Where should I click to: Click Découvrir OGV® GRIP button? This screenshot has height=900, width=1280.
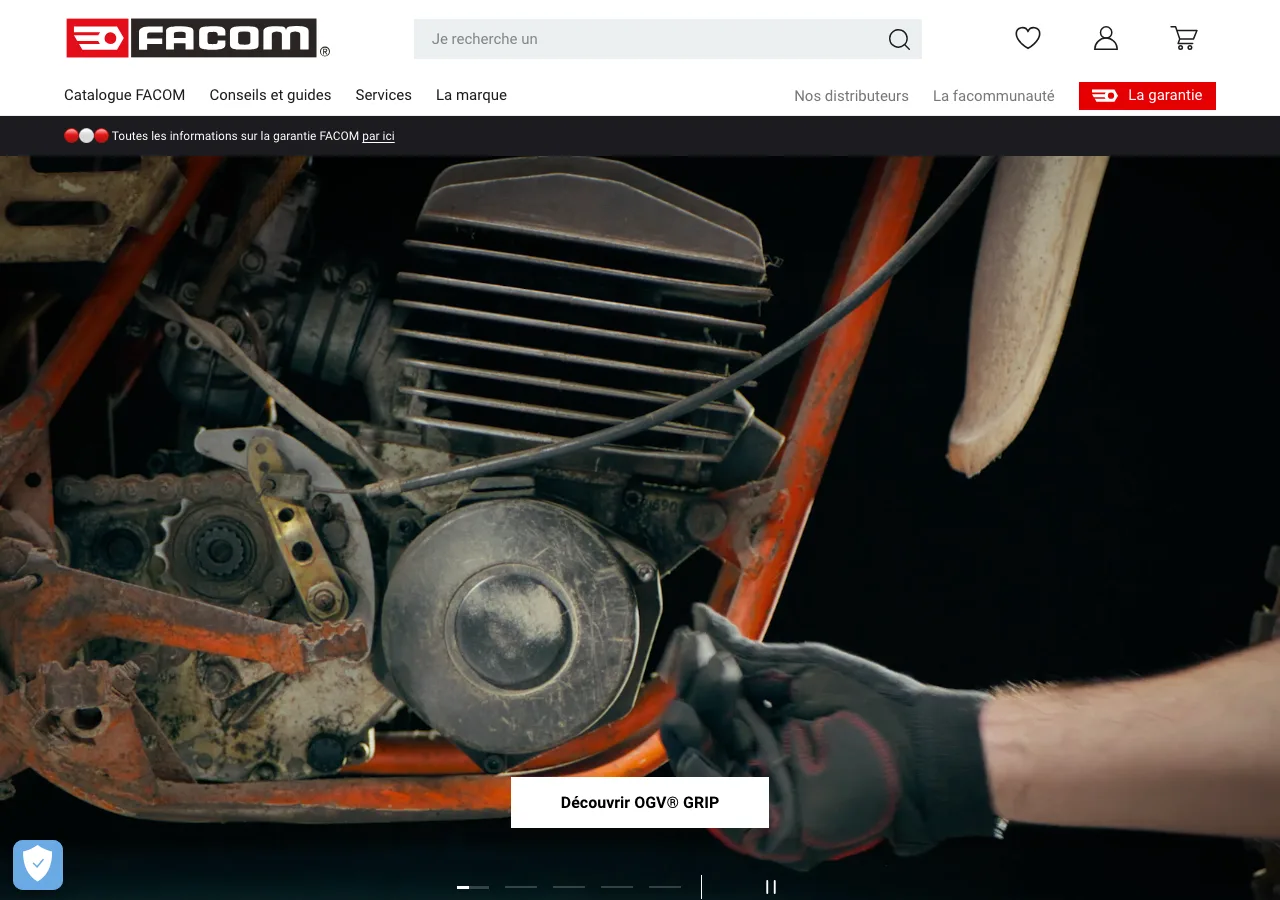640,802
